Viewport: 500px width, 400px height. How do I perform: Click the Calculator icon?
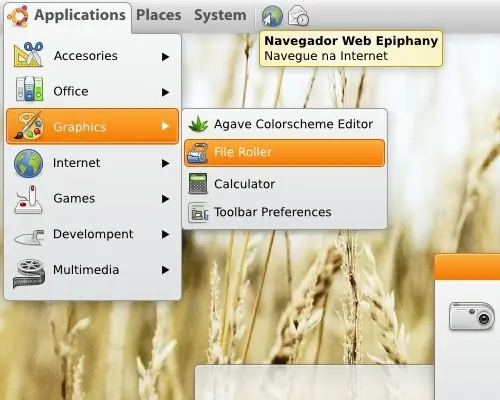(198, 183)
